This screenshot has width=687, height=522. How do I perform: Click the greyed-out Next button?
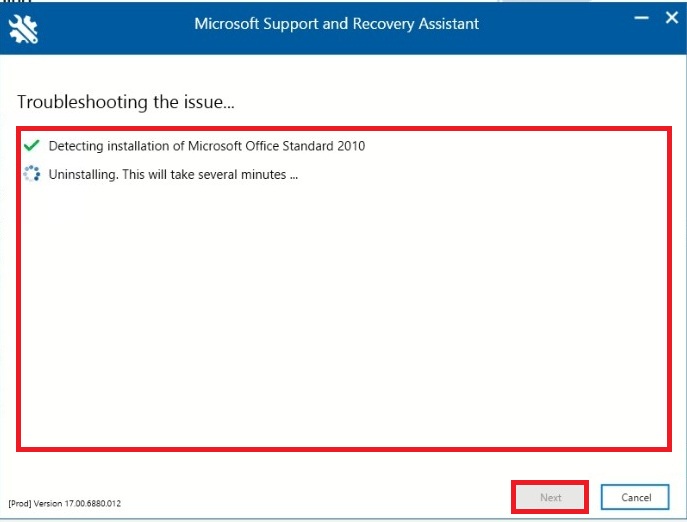click(550, 497)
